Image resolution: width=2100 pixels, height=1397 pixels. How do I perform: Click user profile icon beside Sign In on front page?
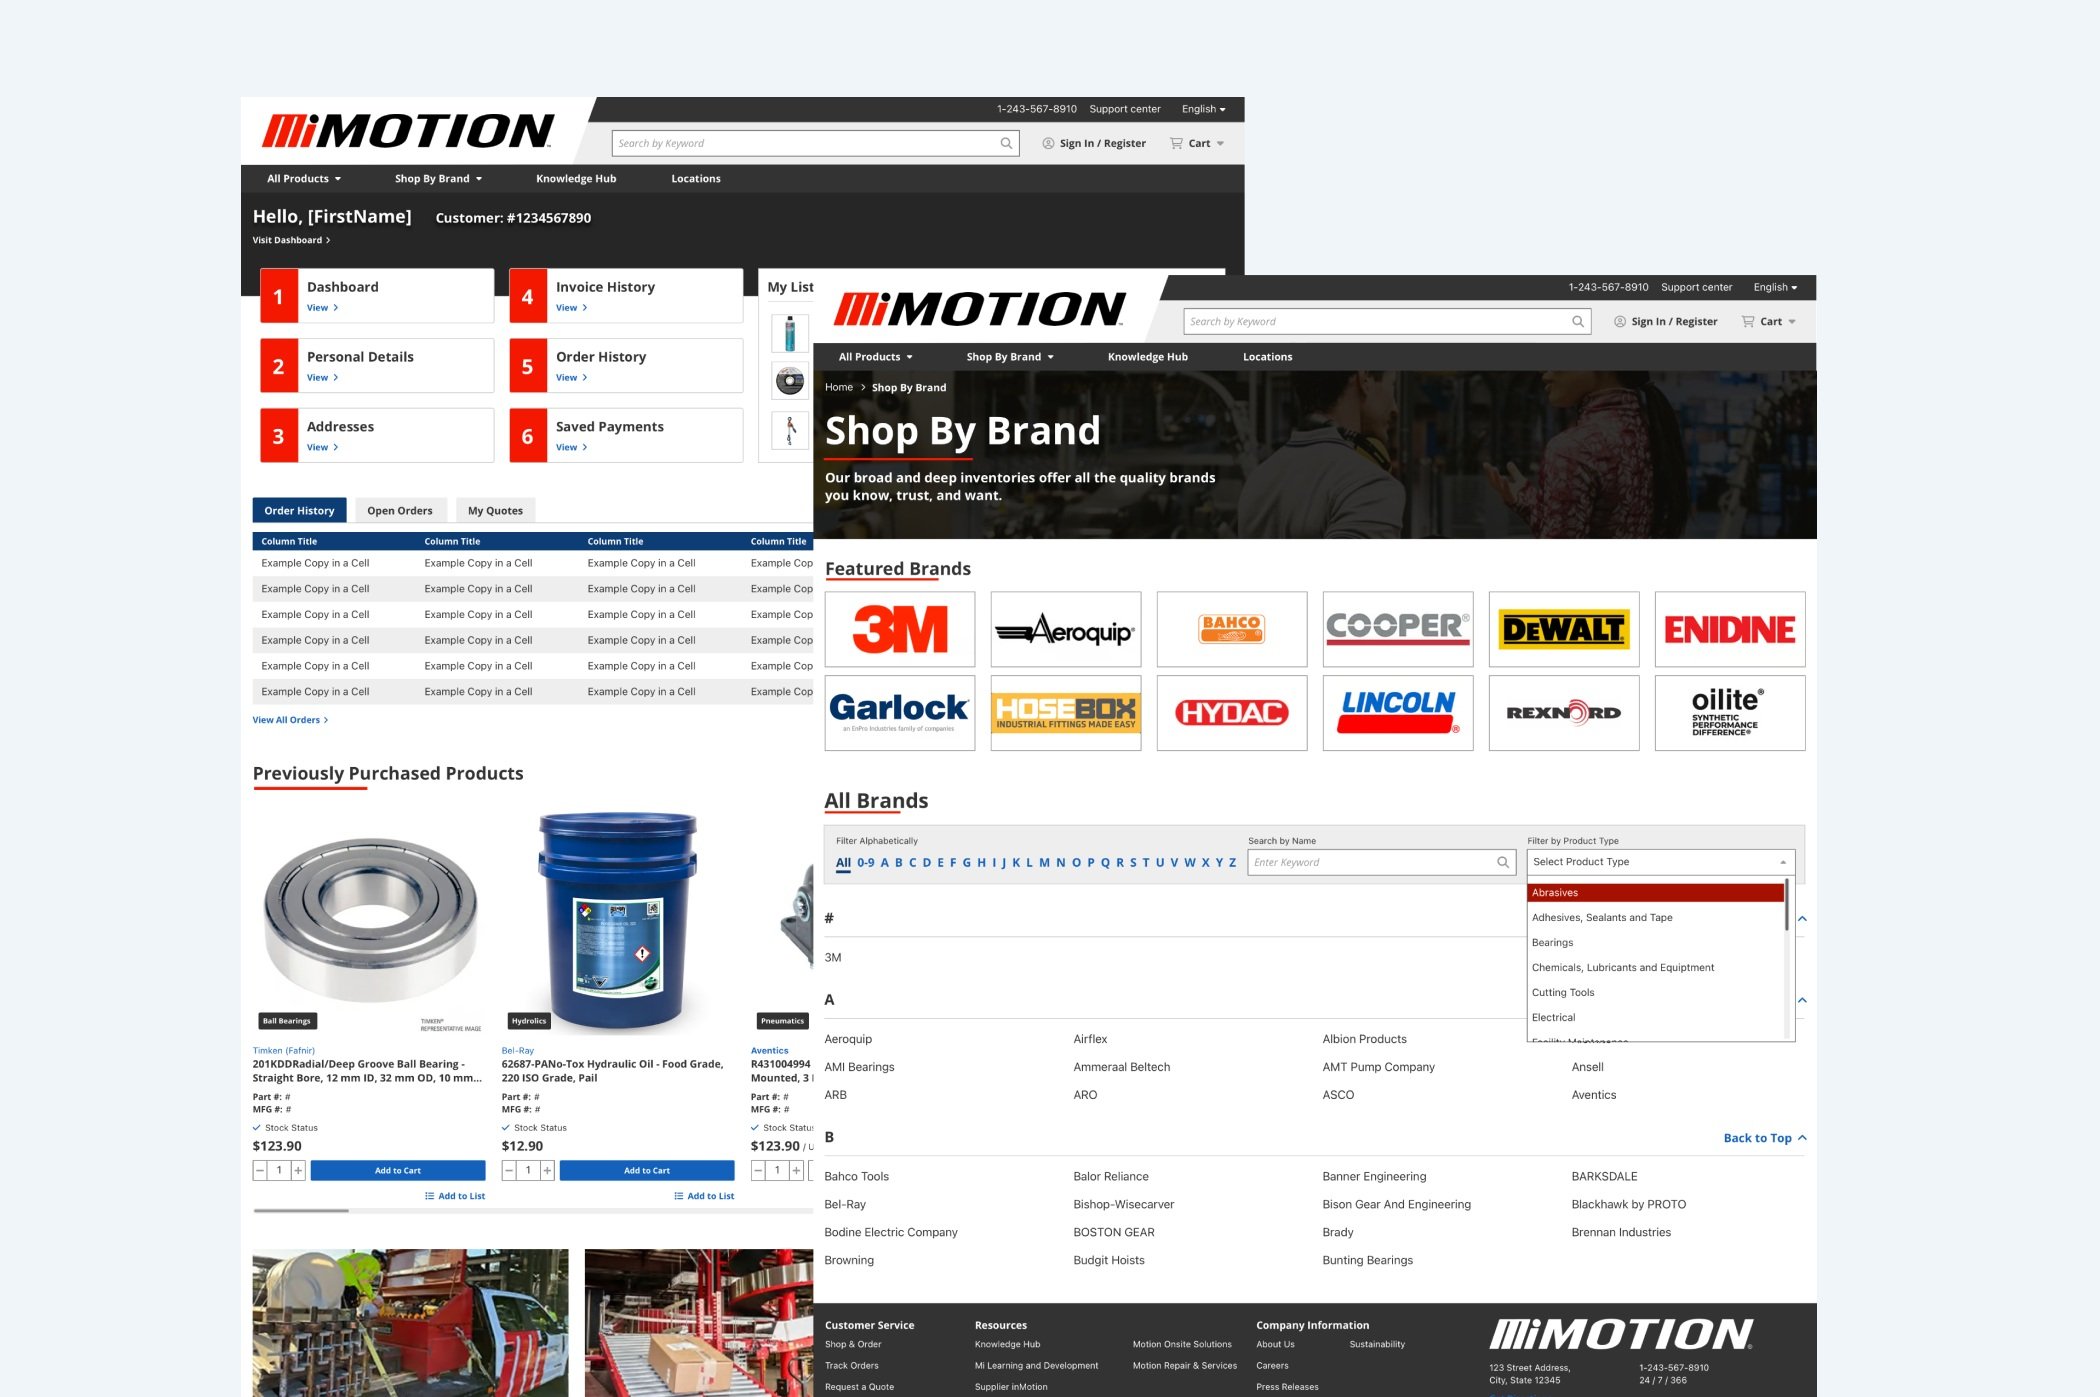(1620, 321)
